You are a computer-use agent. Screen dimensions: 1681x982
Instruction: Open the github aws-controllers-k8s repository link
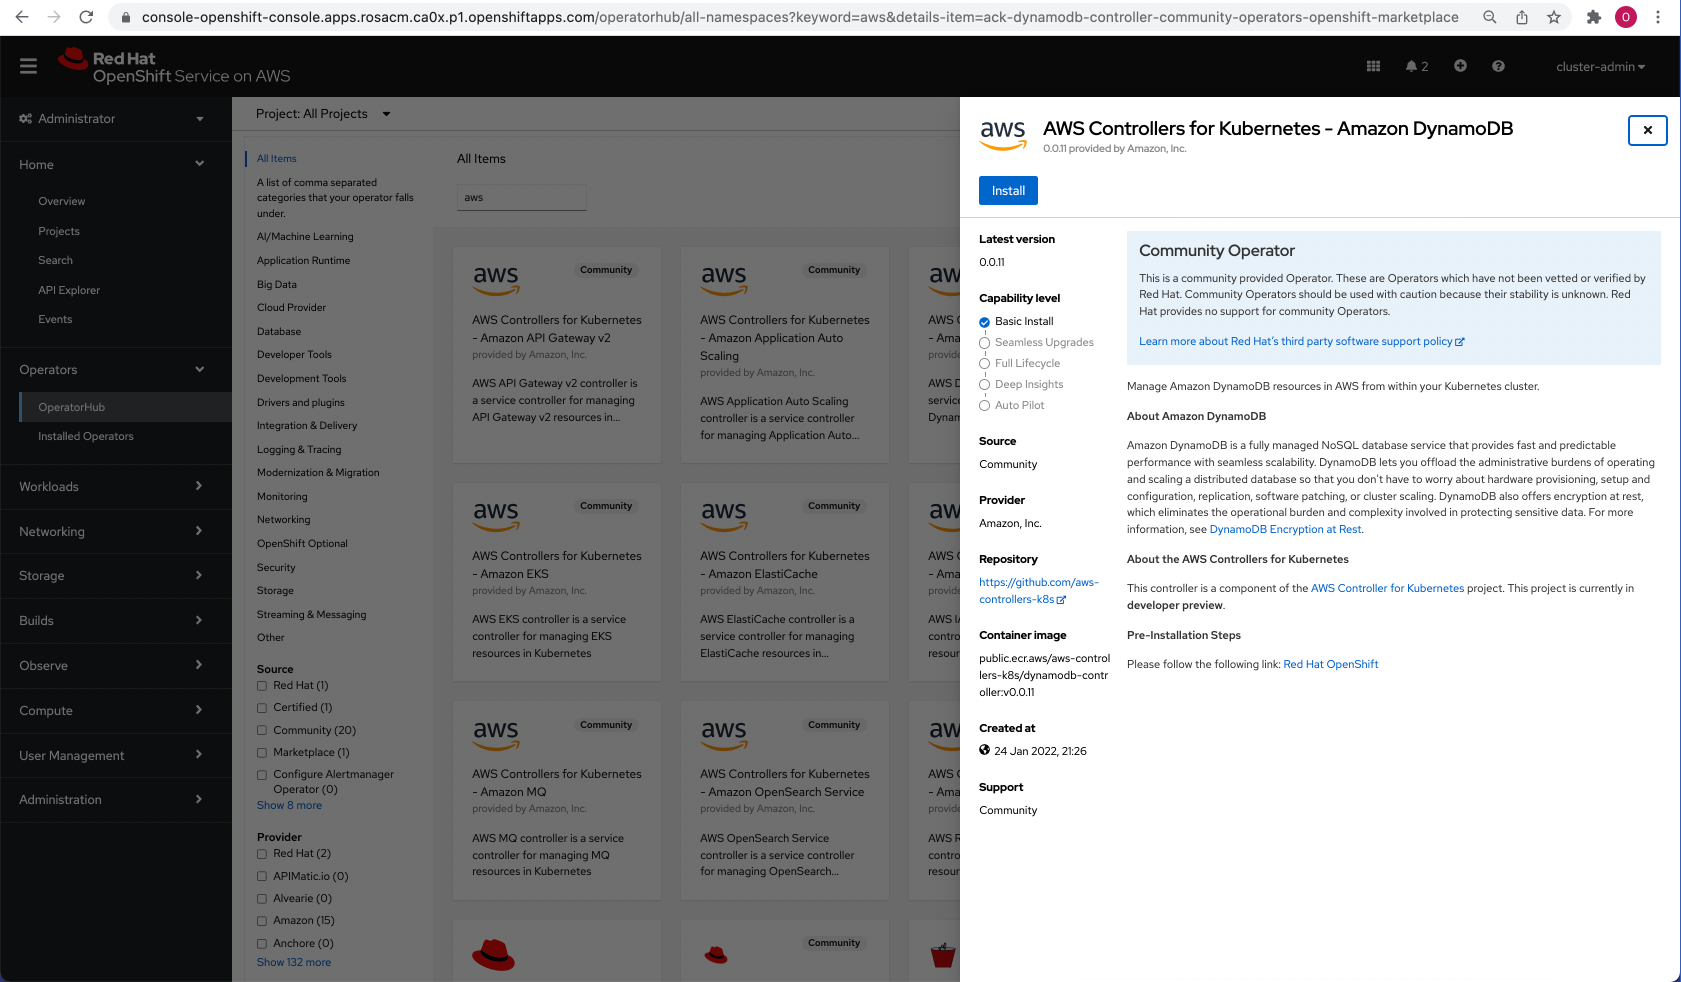[1039, 591]
